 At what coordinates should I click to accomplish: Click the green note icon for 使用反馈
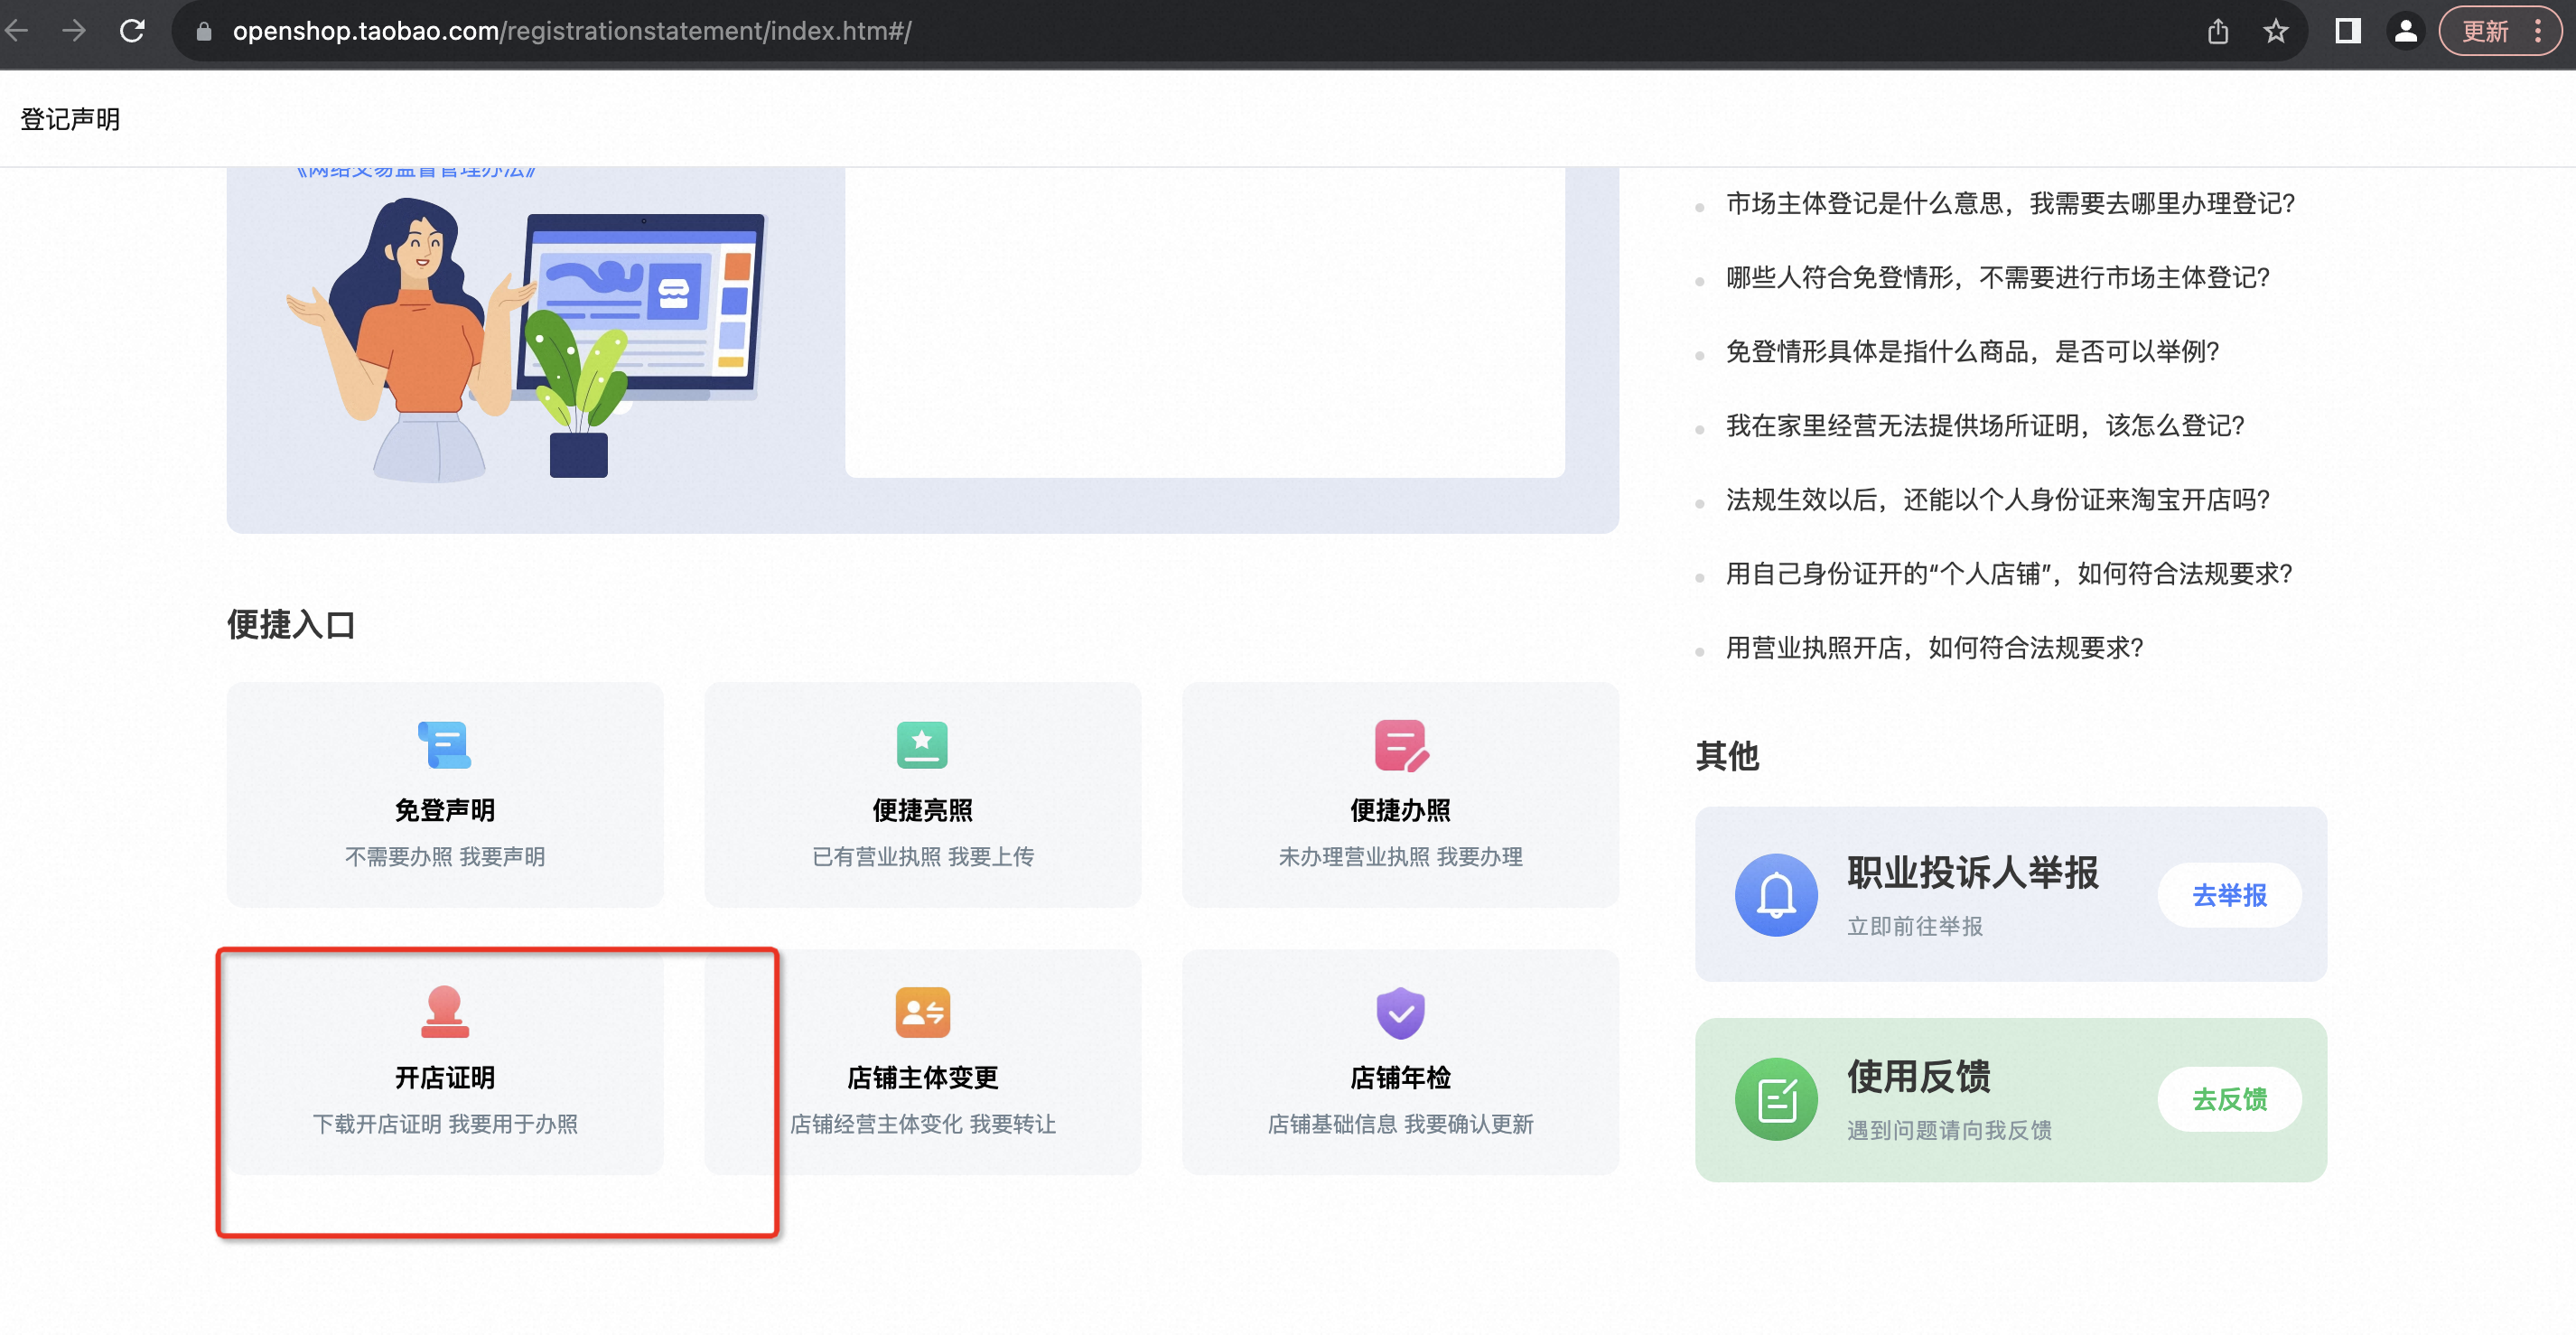(1776, 1099)
